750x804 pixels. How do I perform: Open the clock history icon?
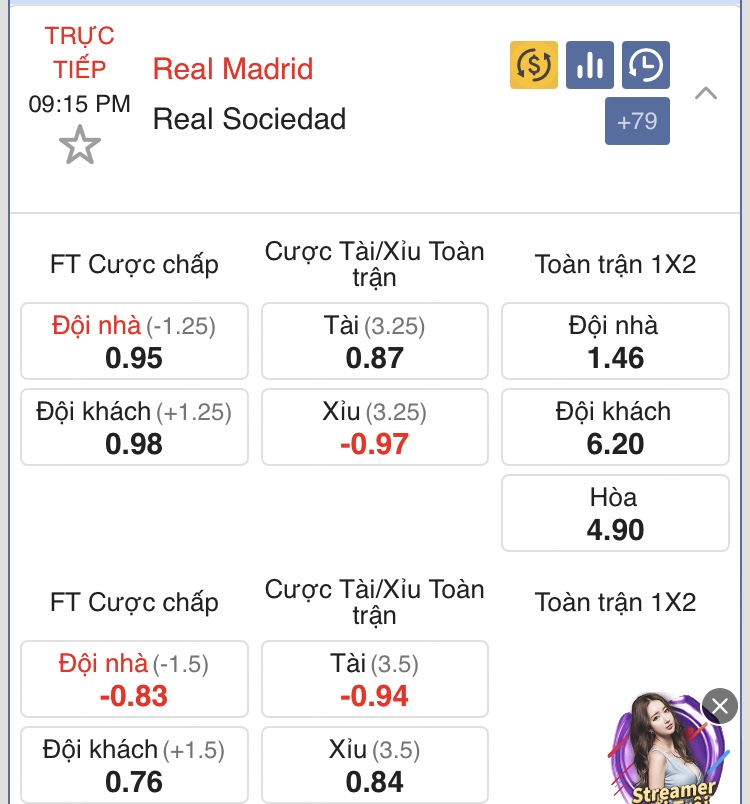click(x=645, y=65)
